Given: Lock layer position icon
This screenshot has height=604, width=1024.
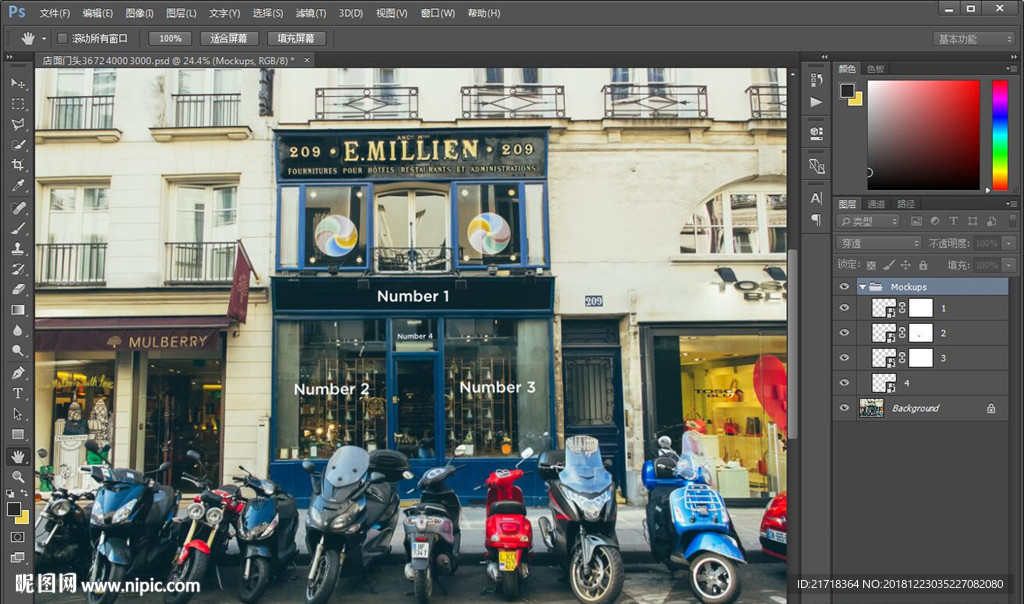Looking at the screenshot, I should [x=906, y=265].
